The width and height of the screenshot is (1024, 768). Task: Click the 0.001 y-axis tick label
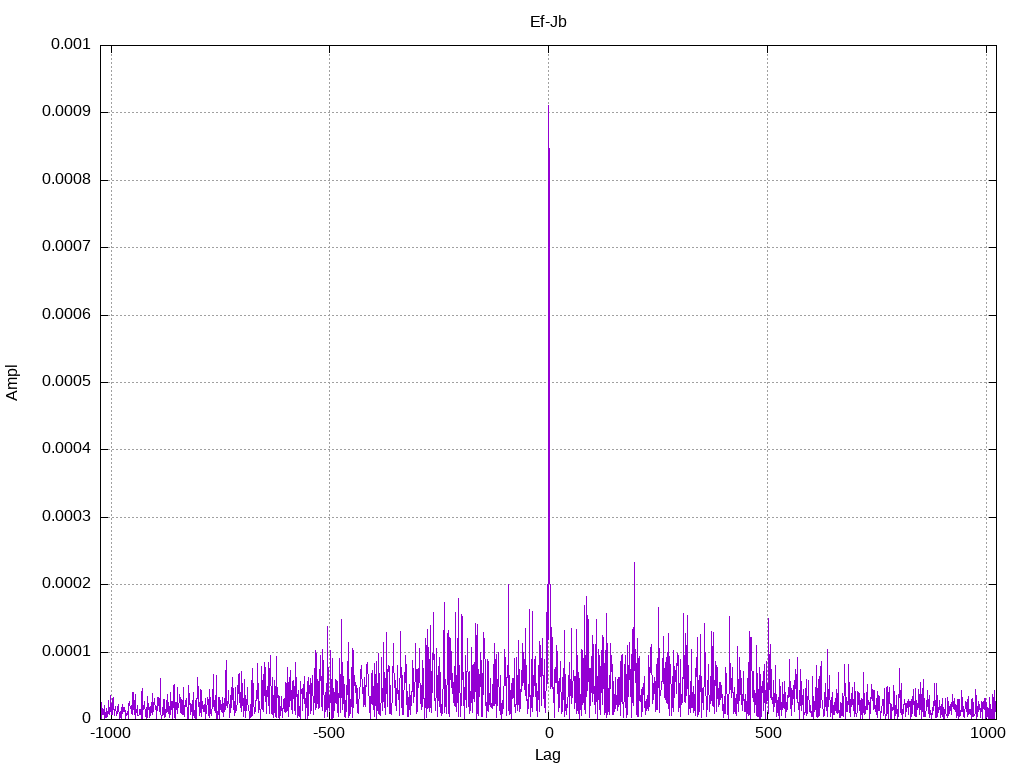[x=71, y=44]
